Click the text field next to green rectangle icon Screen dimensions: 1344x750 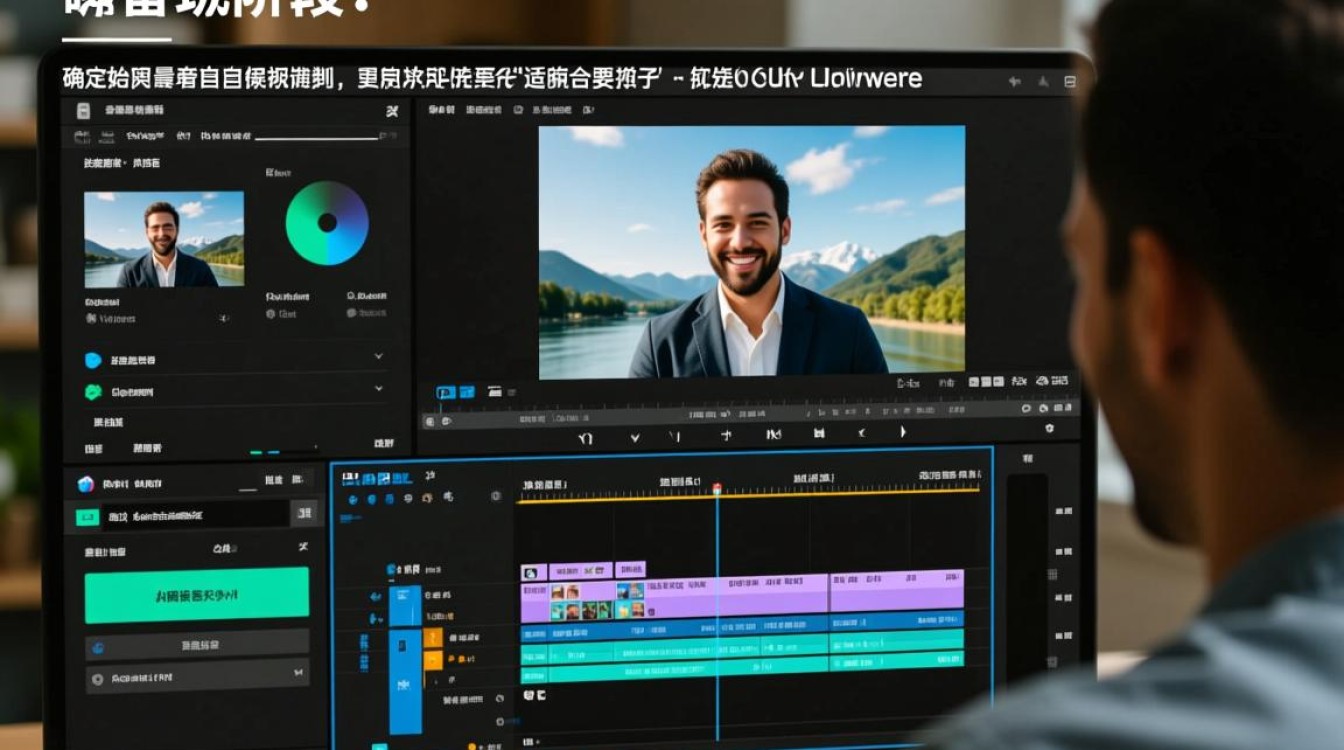(195, 516)
